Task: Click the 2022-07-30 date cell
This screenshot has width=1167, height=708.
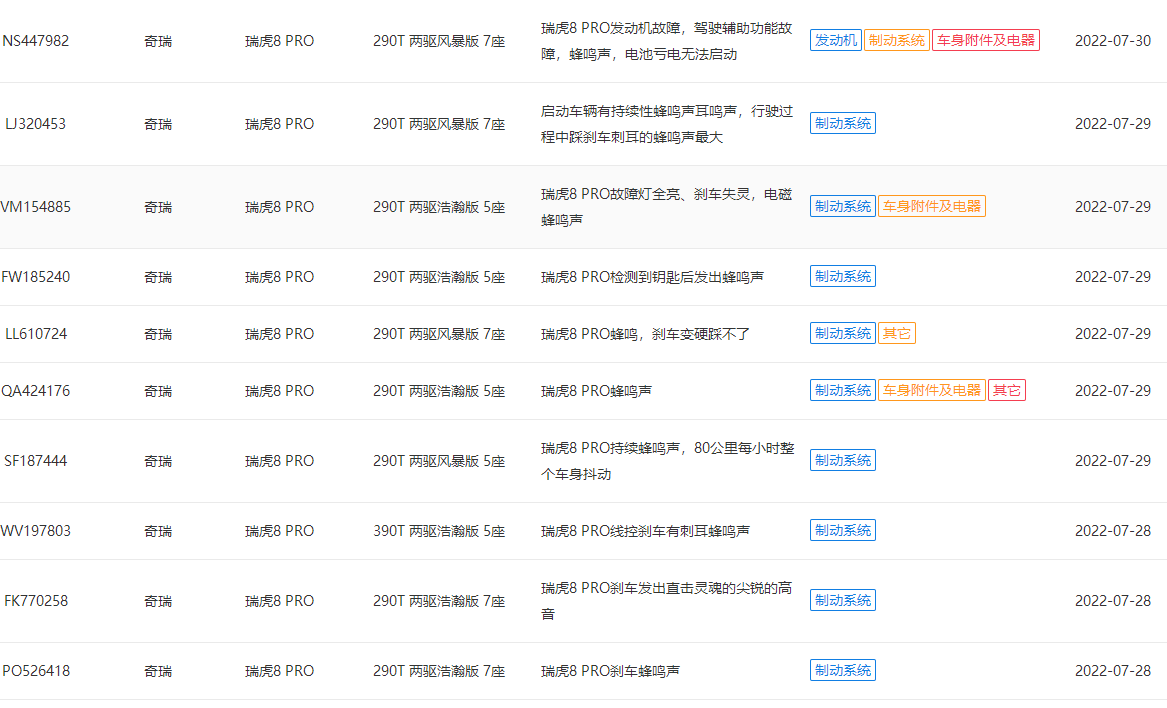Action: click(x=1112, y=41)
